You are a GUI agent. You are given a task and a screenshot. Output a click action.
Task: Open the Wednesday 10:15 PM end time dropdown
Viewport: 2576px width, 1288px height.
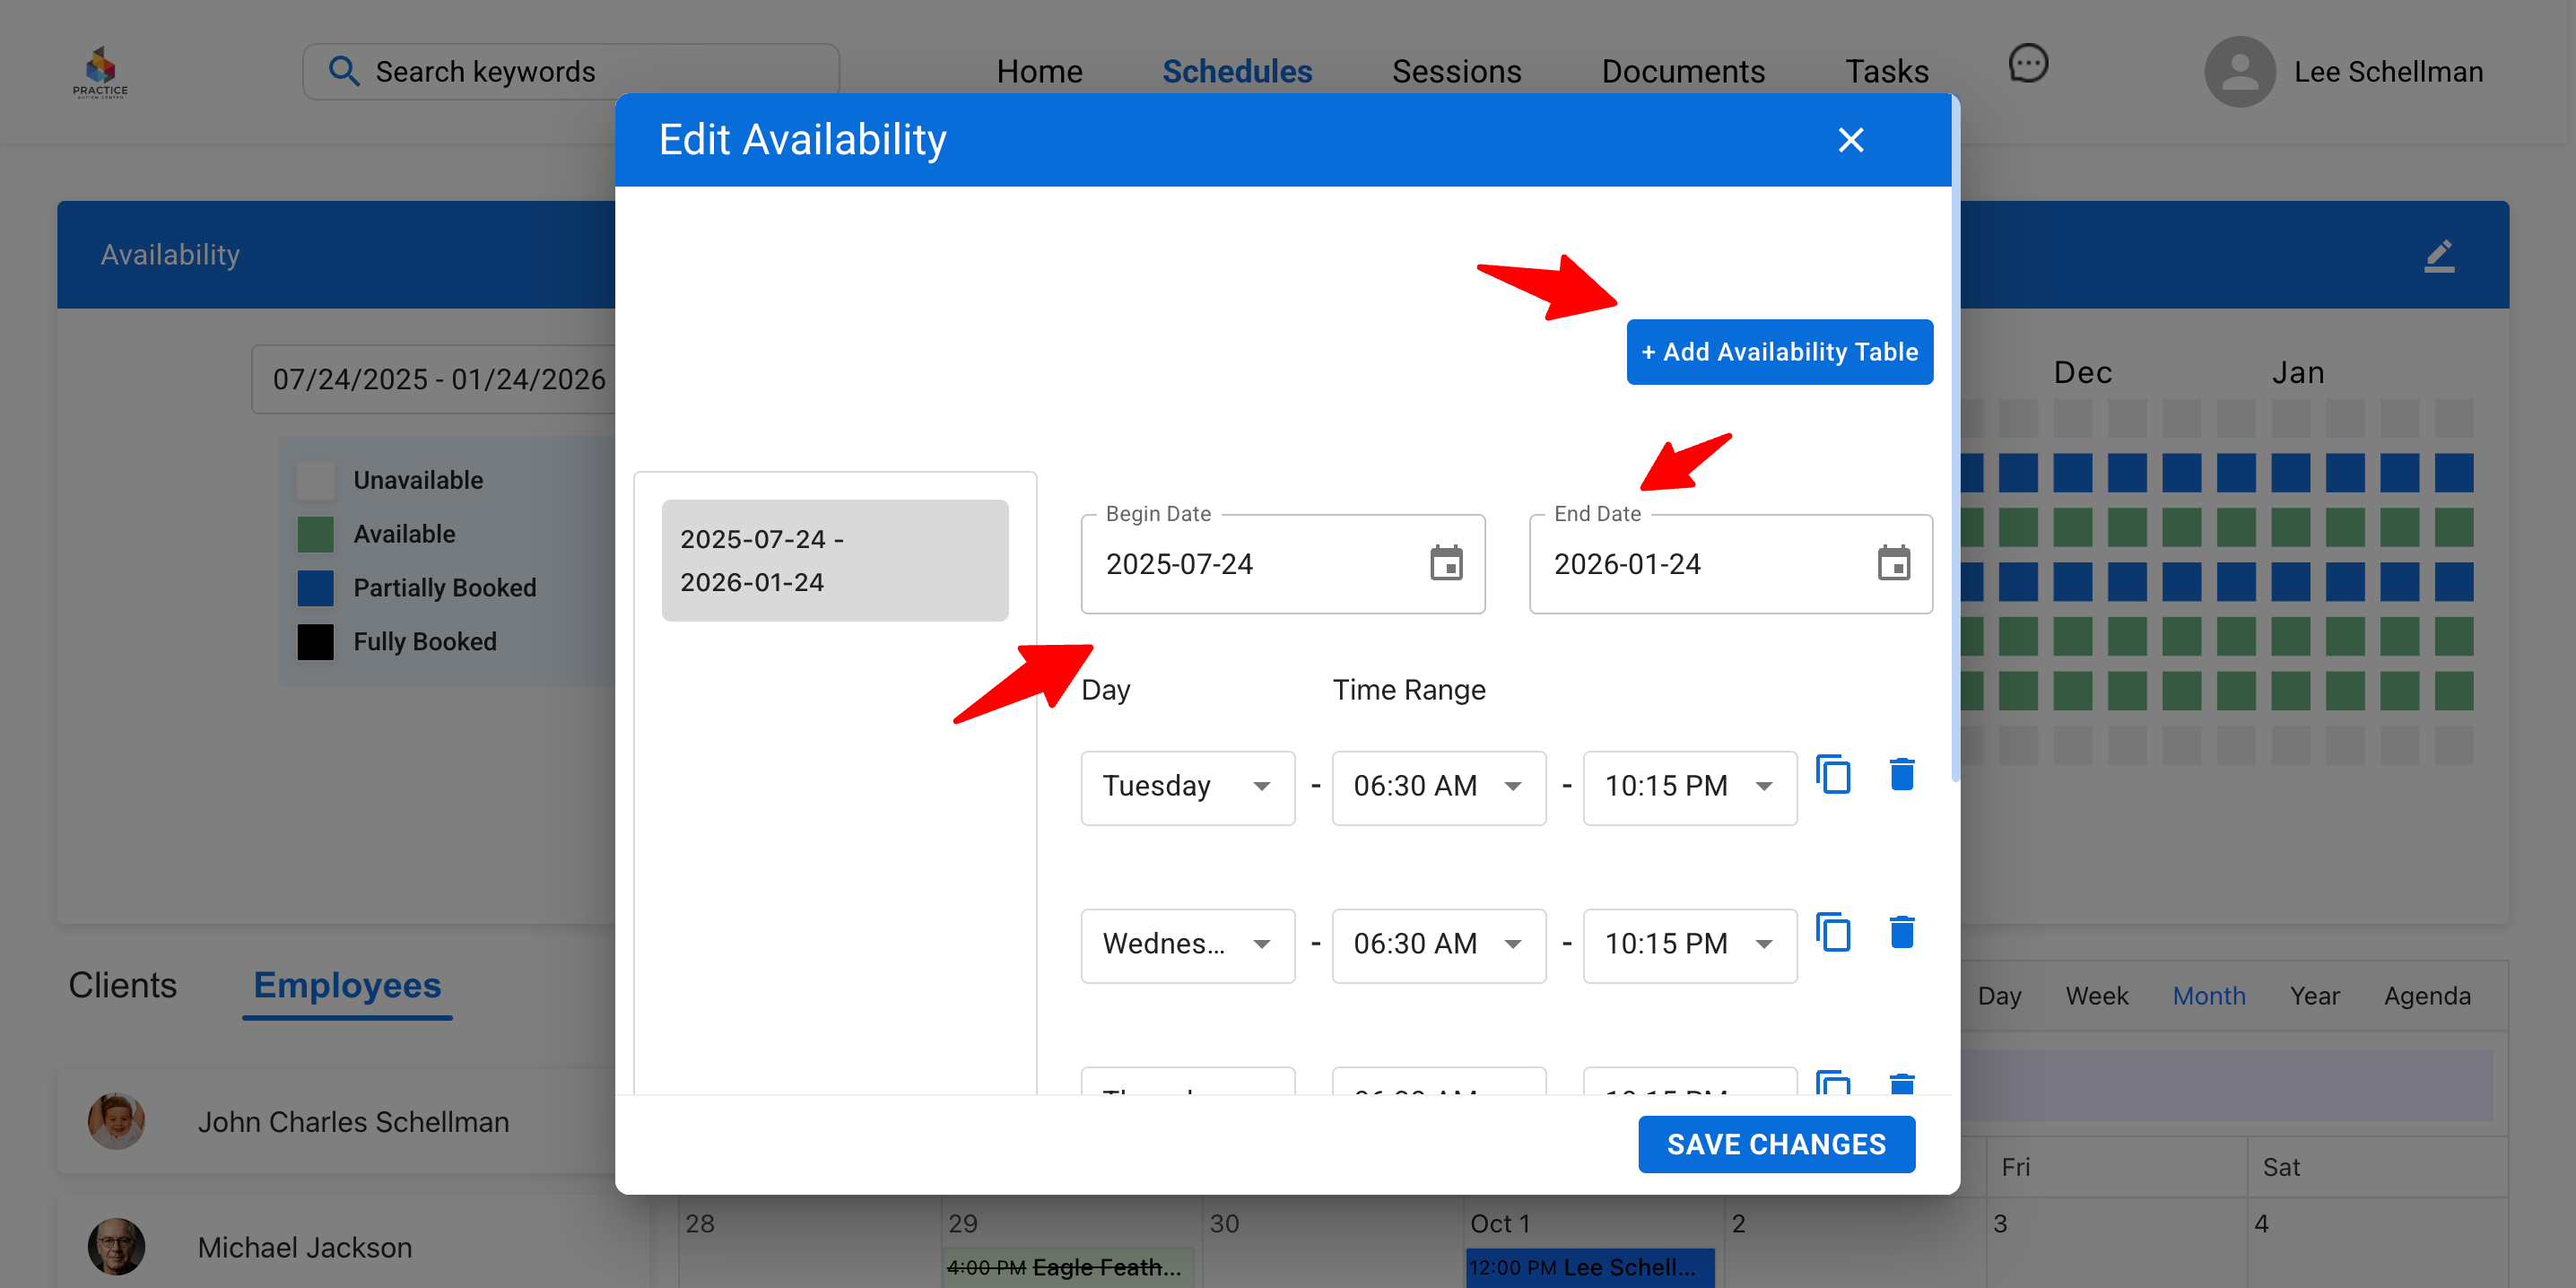click(x=1689, y=945)
